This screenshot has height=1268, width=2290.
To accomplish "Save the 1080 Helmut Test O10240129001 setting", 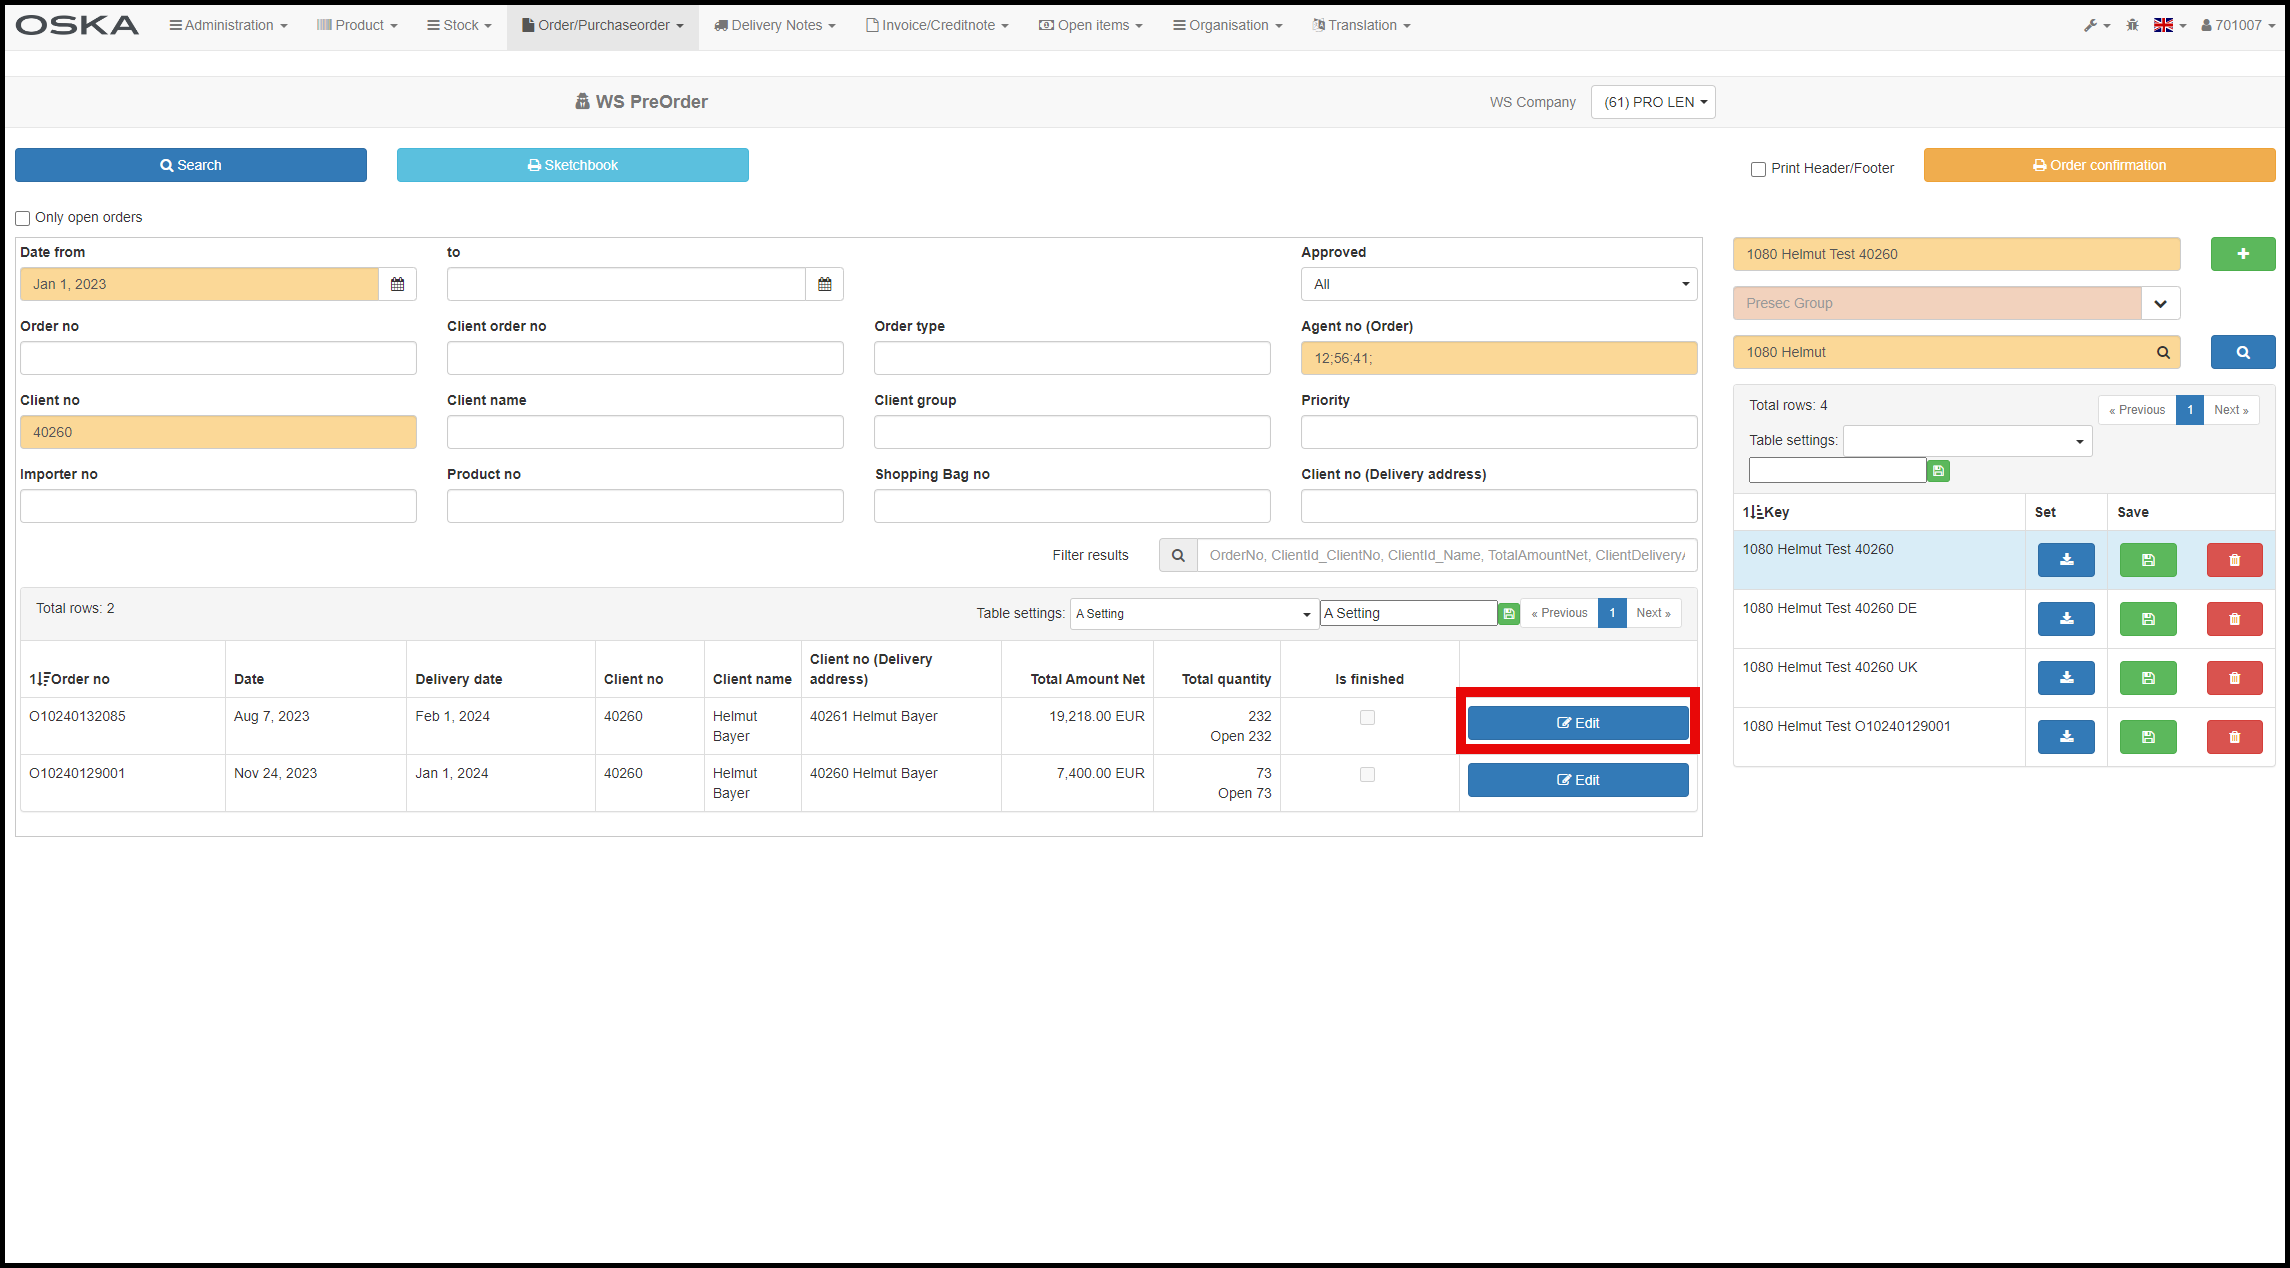I will pyautogui.click(x=2147, y=737).
